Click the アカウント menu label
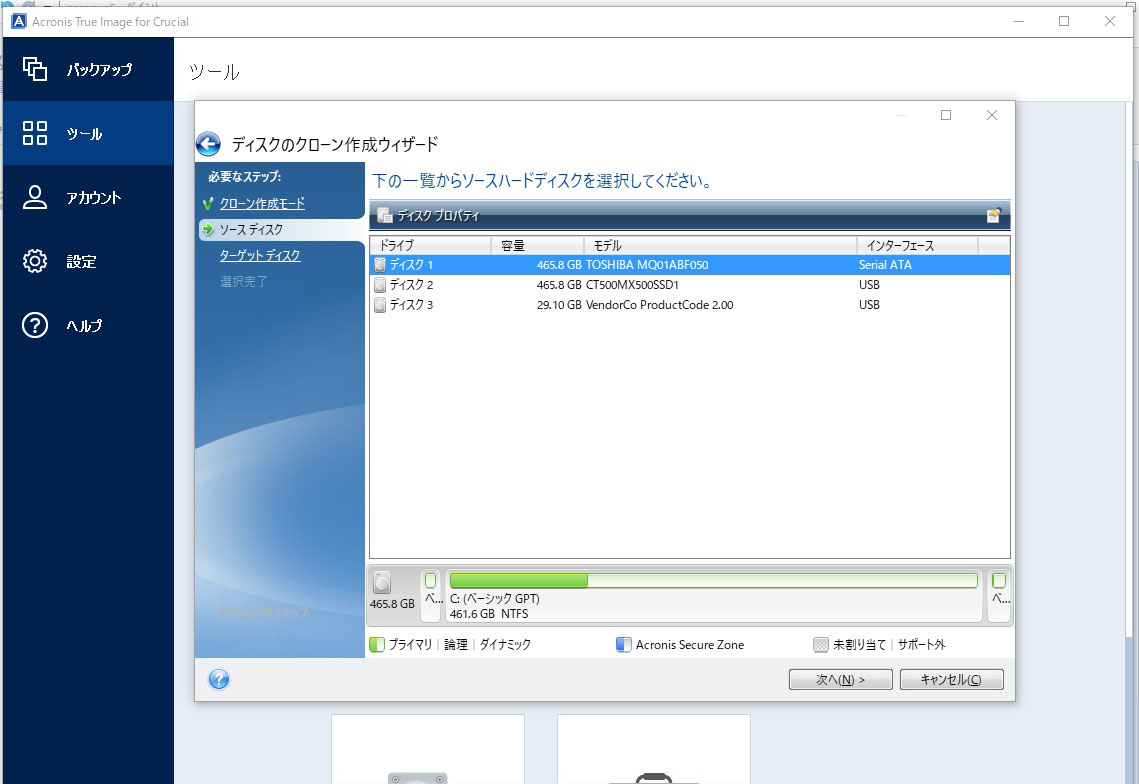This screenshot has width=1139, height=784. pos(94,198)
